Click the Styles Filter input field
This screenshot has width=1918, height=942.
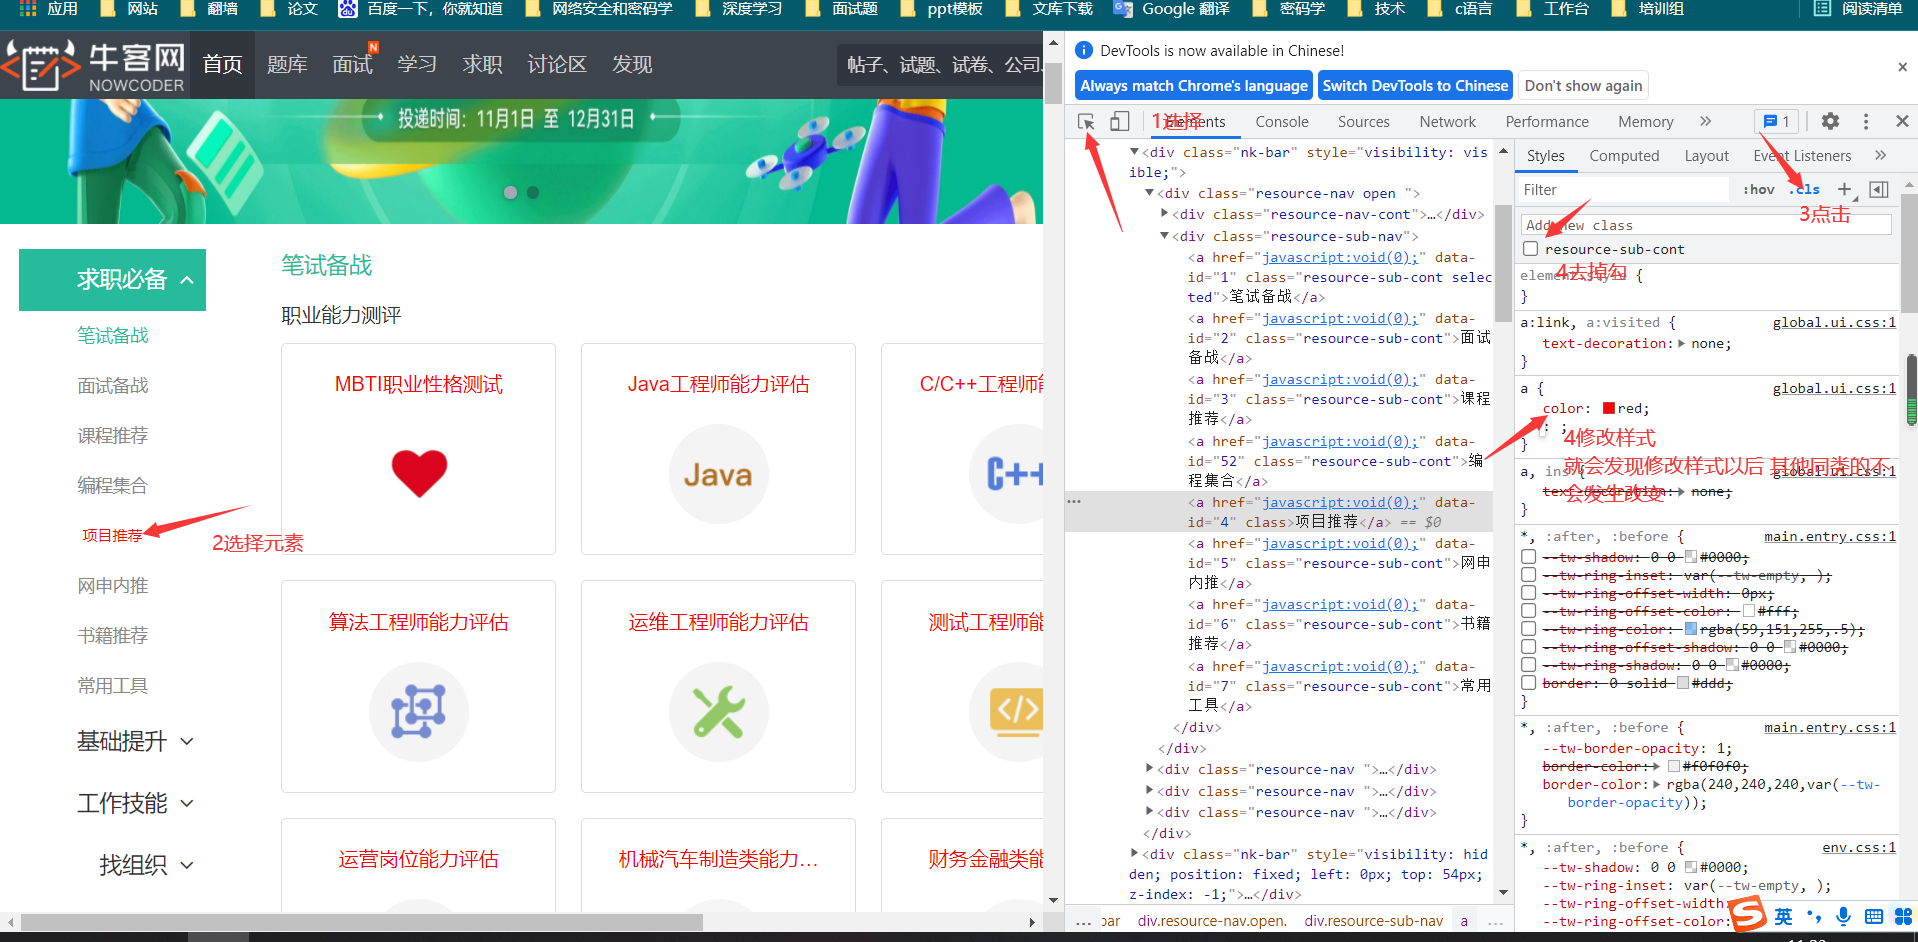tap(1622, 189)
